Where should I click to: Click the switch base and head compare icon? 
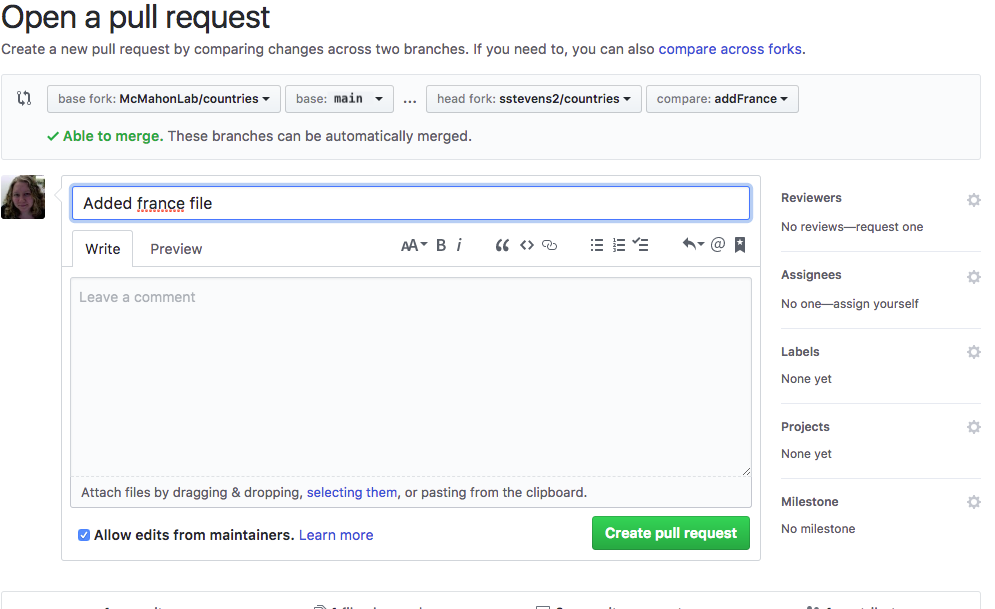click(24, 98)
